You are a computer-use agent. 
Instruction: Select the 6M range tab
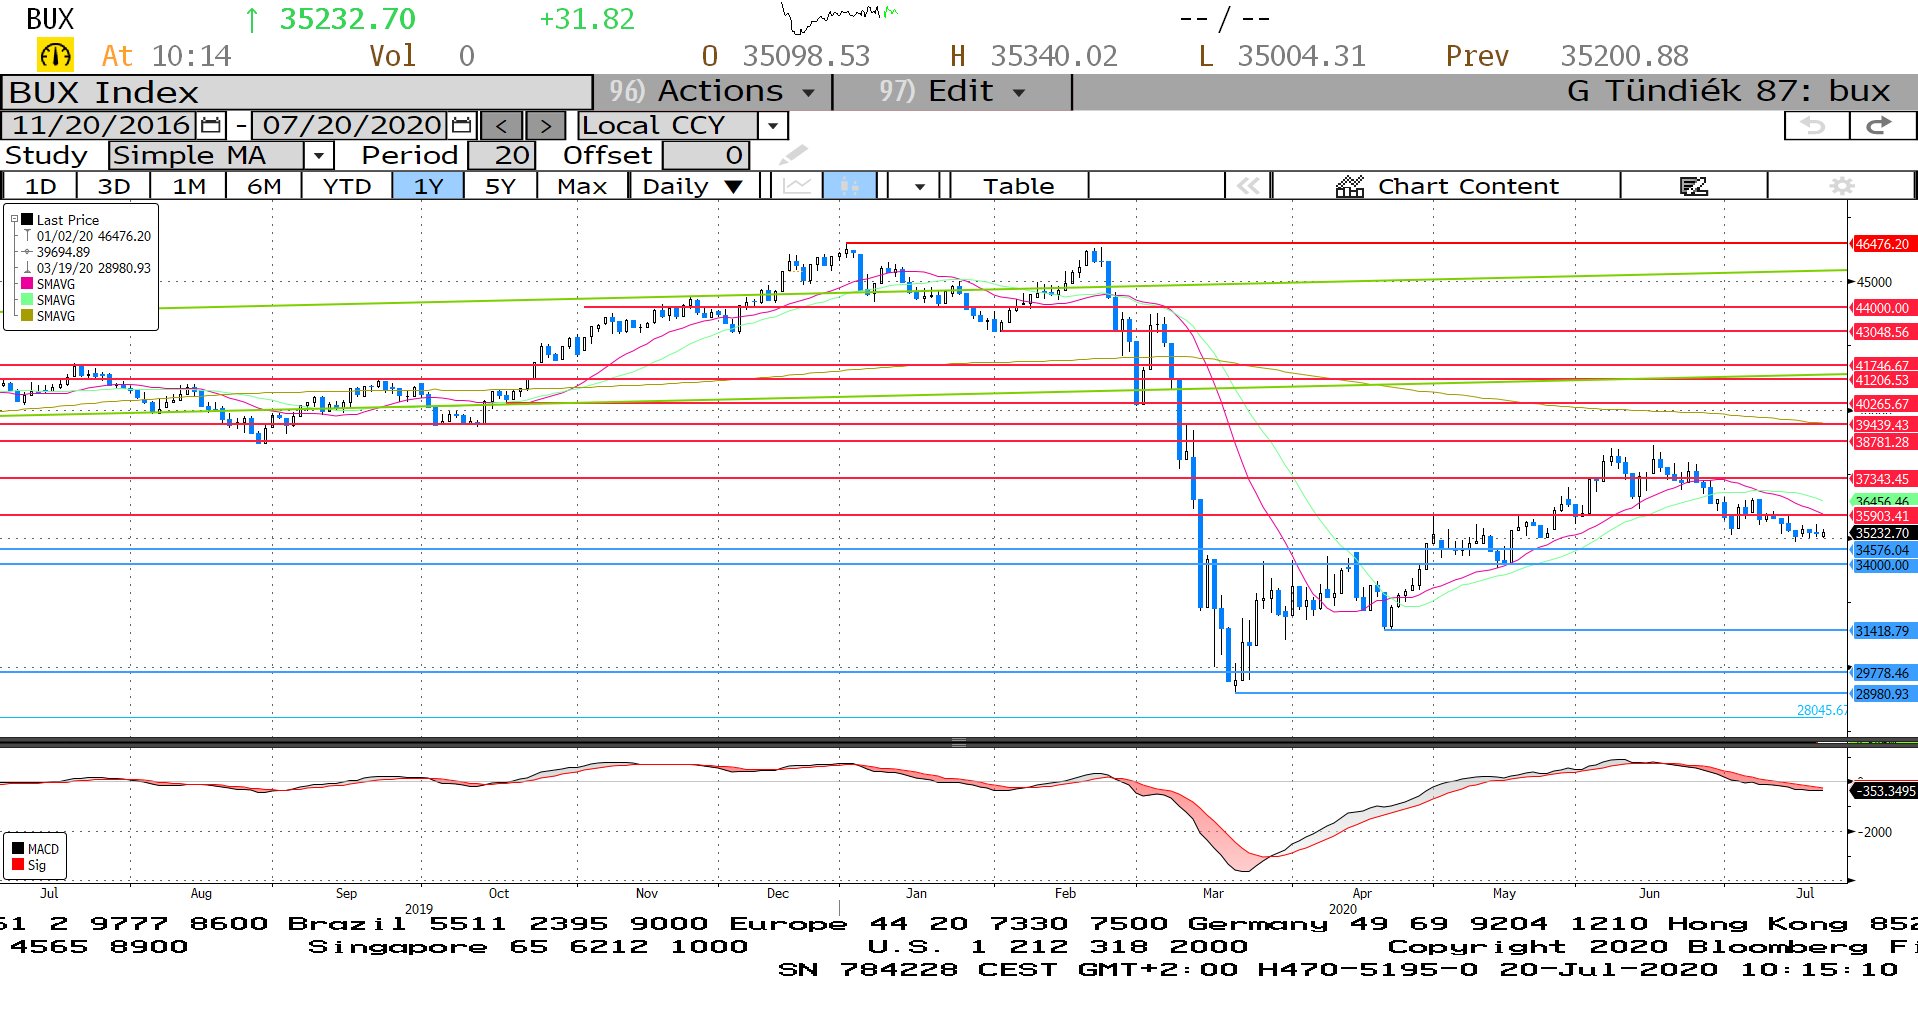264,186
